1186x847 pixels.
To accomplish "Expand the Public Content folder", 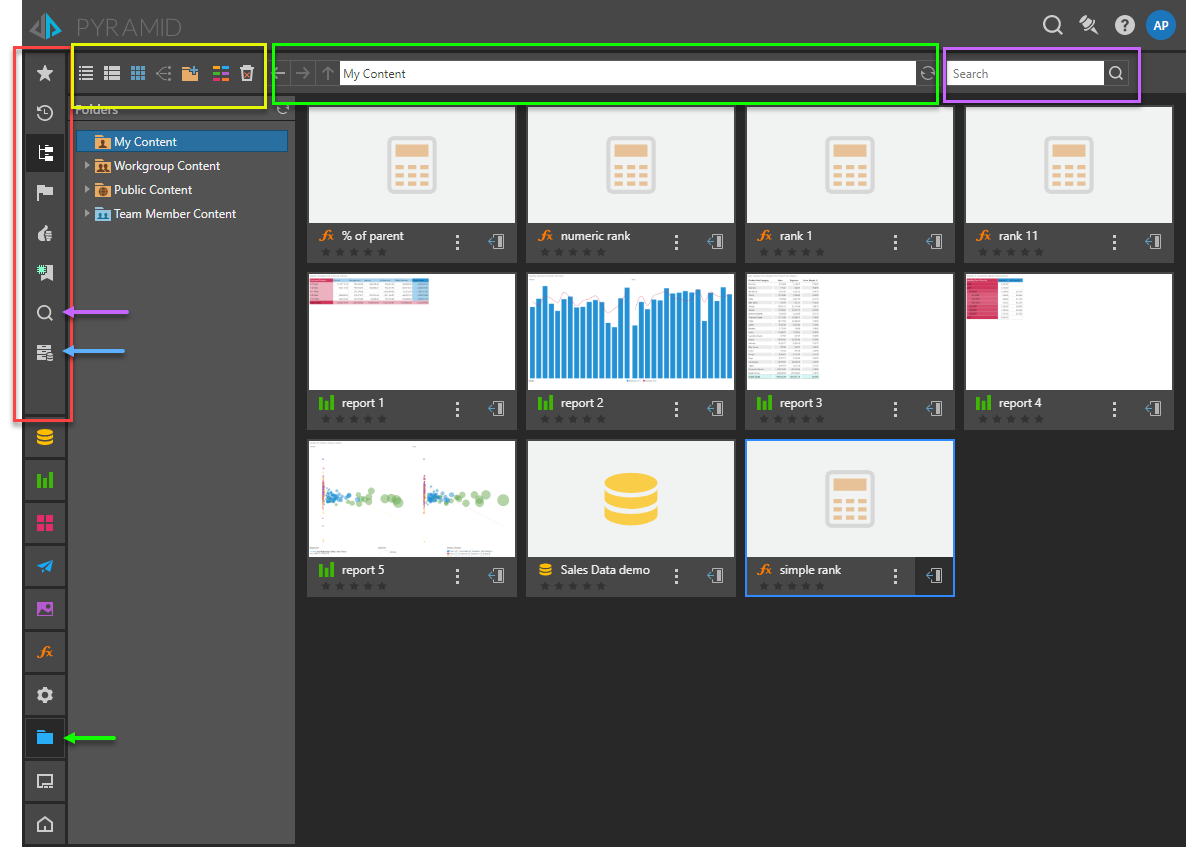I will coord(87,190).
